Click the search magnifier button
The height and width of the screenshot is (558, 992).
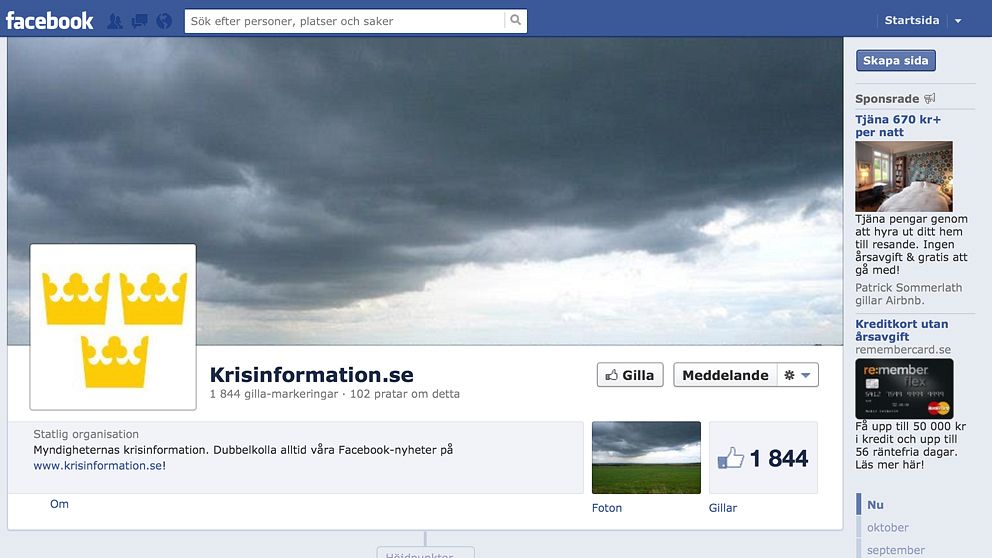(516, 20)
